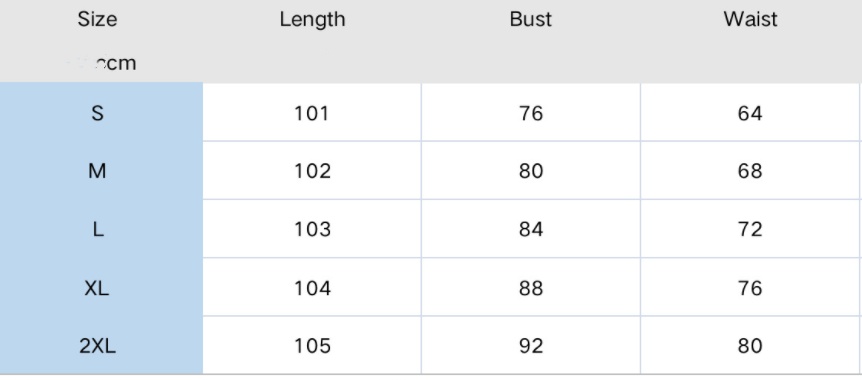Image resolution: width=862 pixels, height=380 pixels.
Task: Click the length value 105
Action: tap(312, 346)
